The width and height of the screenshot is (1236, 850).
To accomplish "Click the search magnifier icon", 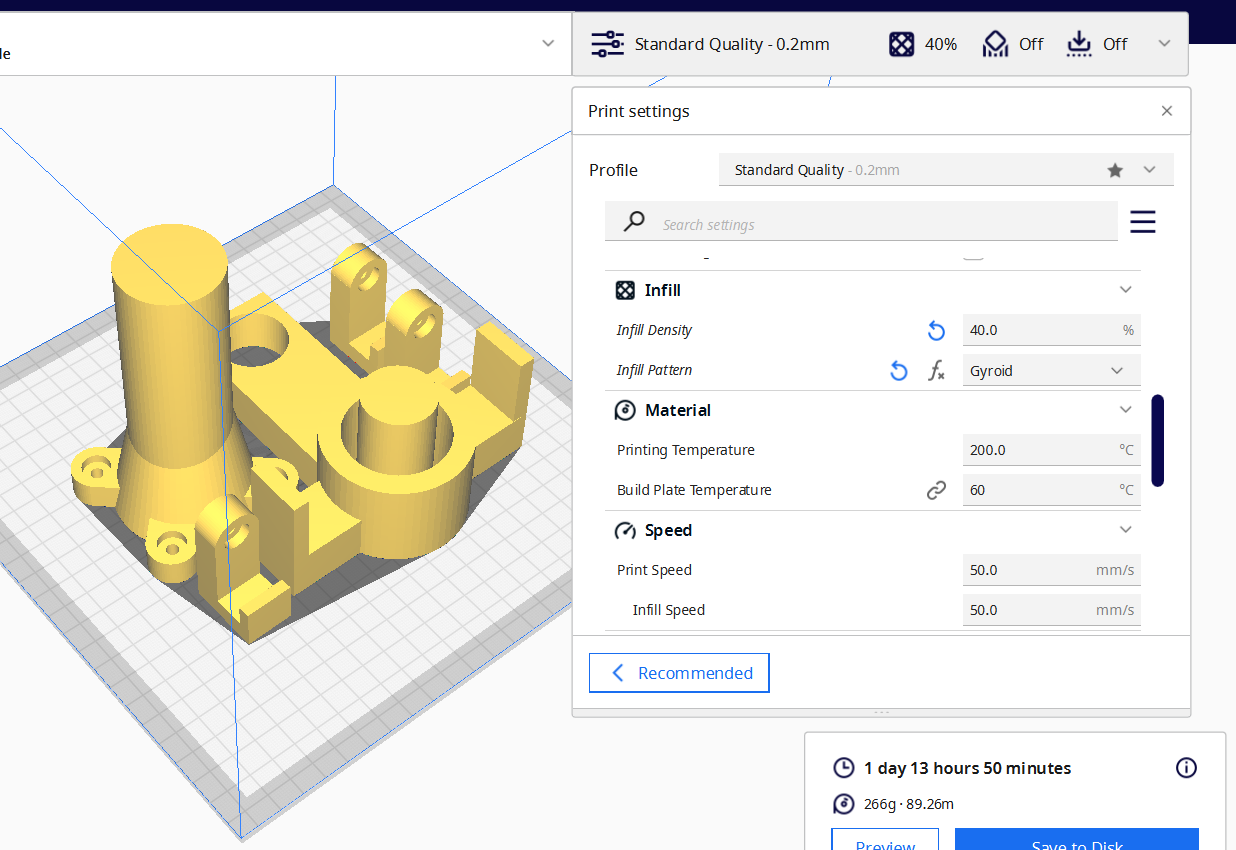I will click(634, 222).
